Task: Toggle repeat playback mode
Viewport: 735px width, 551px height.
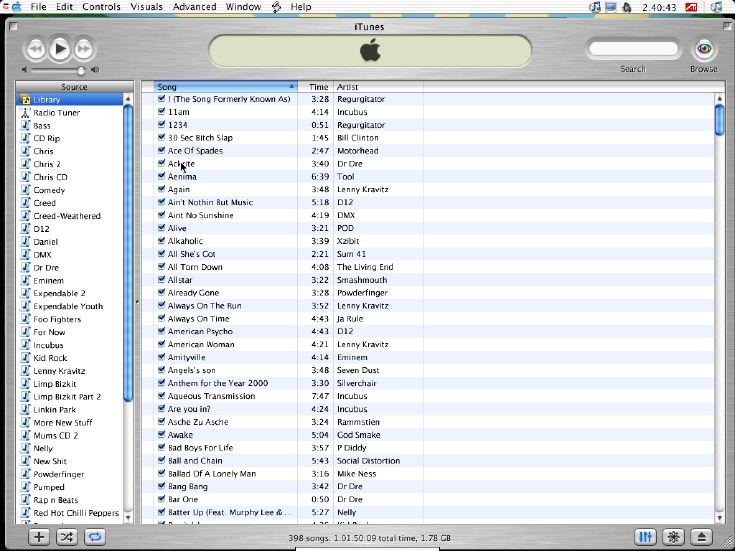Action: click(x=95, y=537)
